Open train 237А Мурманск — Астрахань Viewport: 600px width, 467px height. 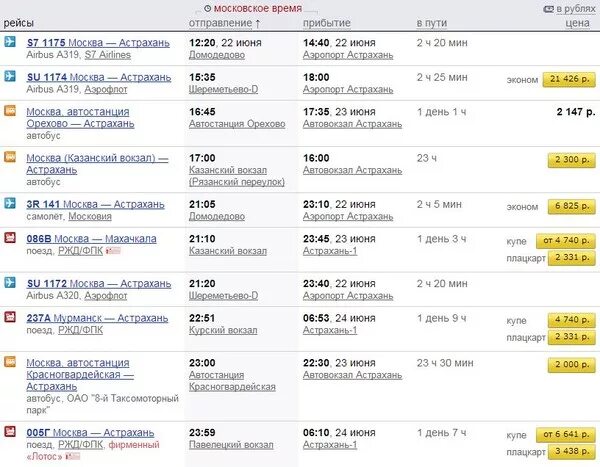coord(97,318)
